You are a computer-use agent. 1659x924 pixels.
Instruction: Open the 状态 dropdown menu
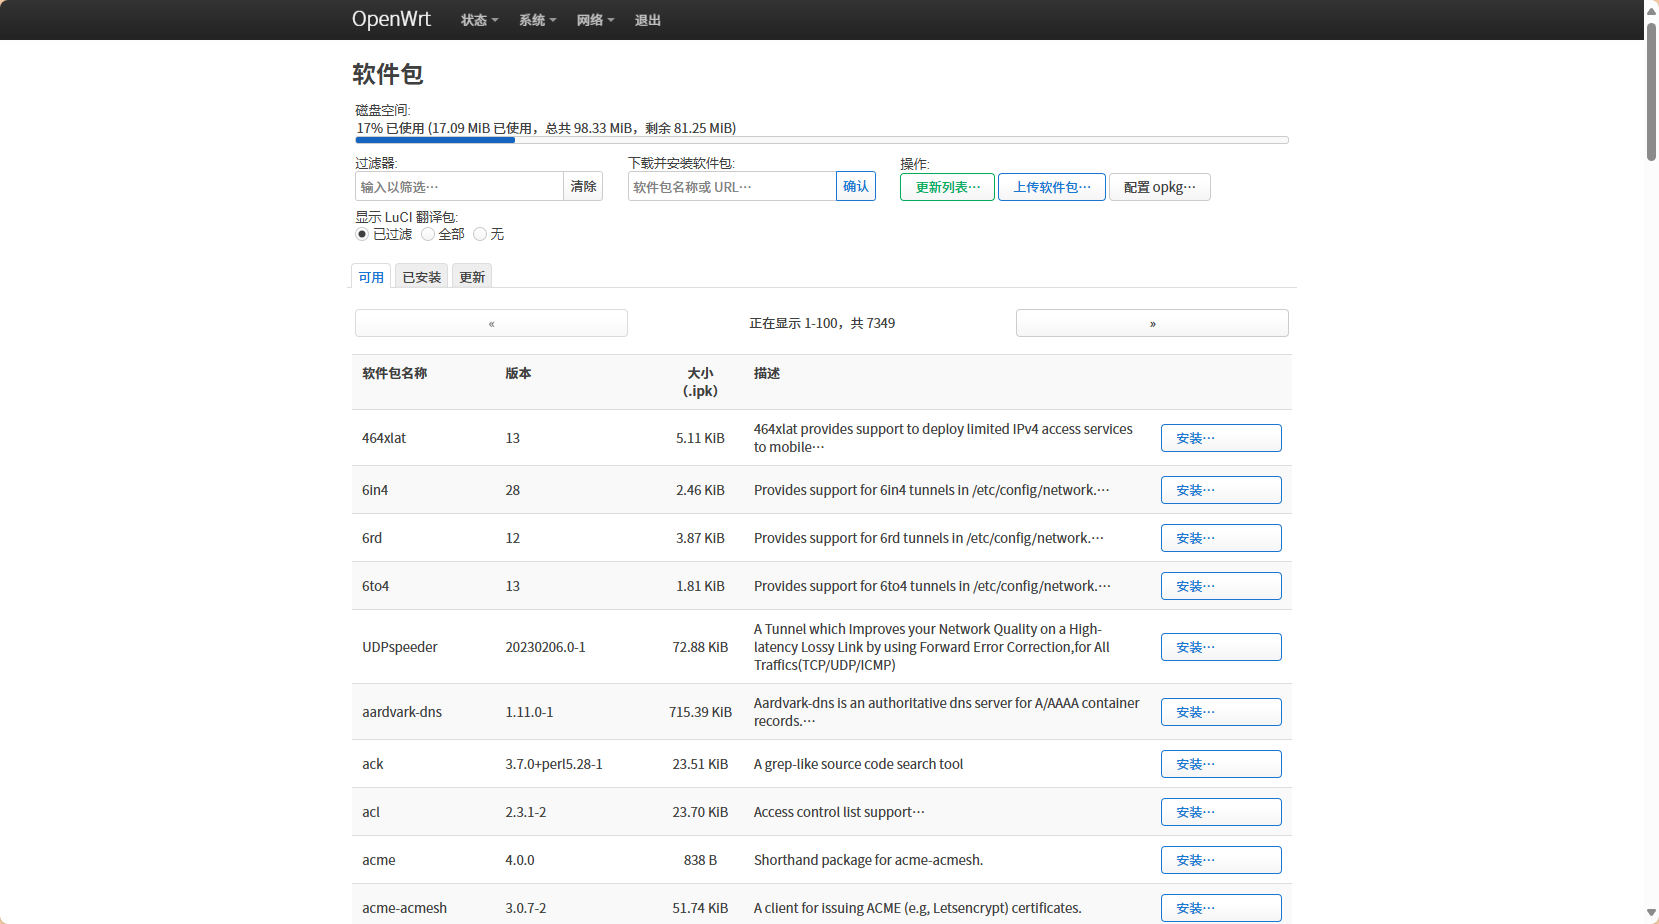pyautogui.click(x=478, y=20)
